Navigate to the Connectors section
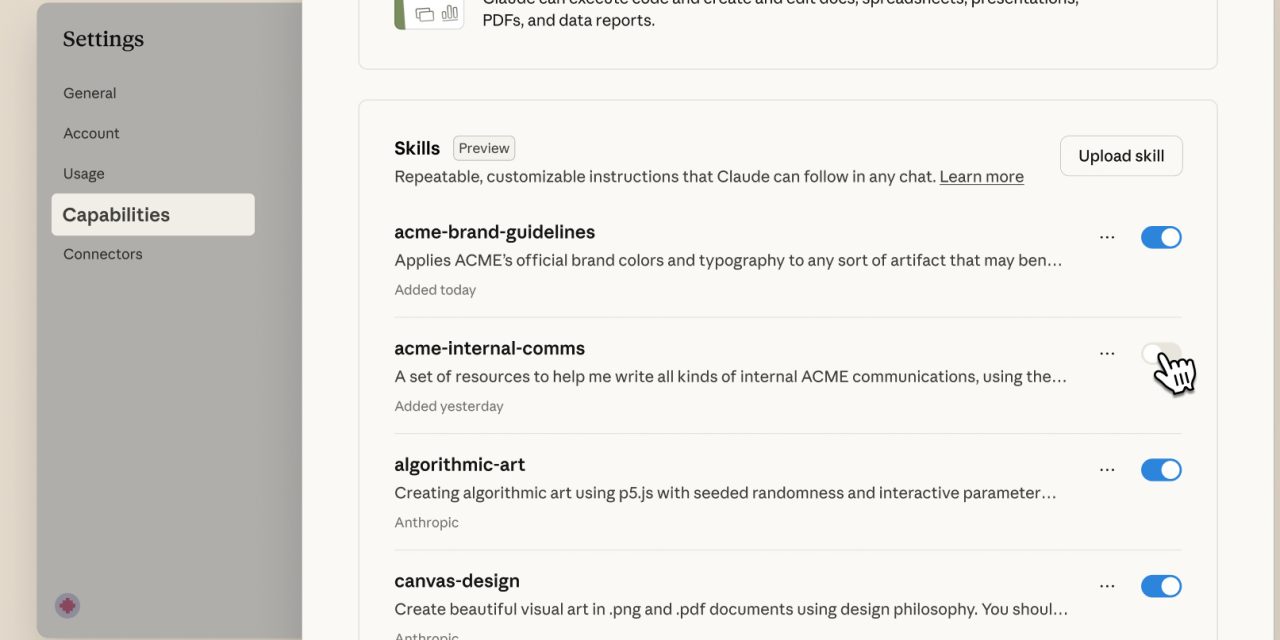Screen dimensions: 1280x640 click(x=102, y=253)
